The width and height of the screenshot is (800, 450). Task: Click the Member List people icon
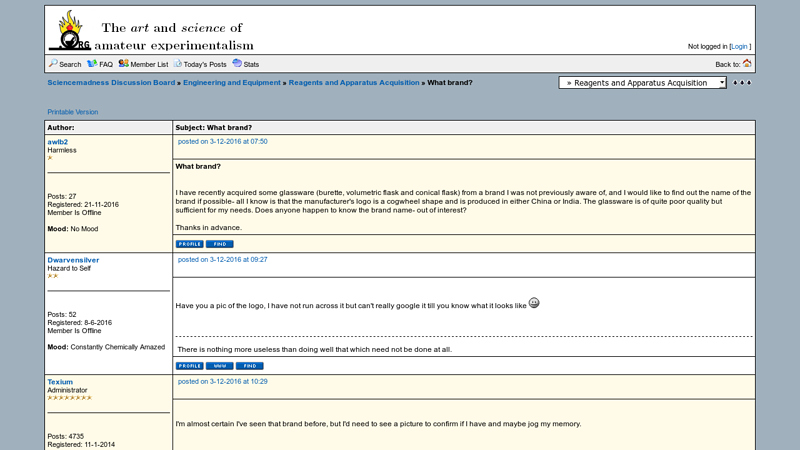[123, 63]
